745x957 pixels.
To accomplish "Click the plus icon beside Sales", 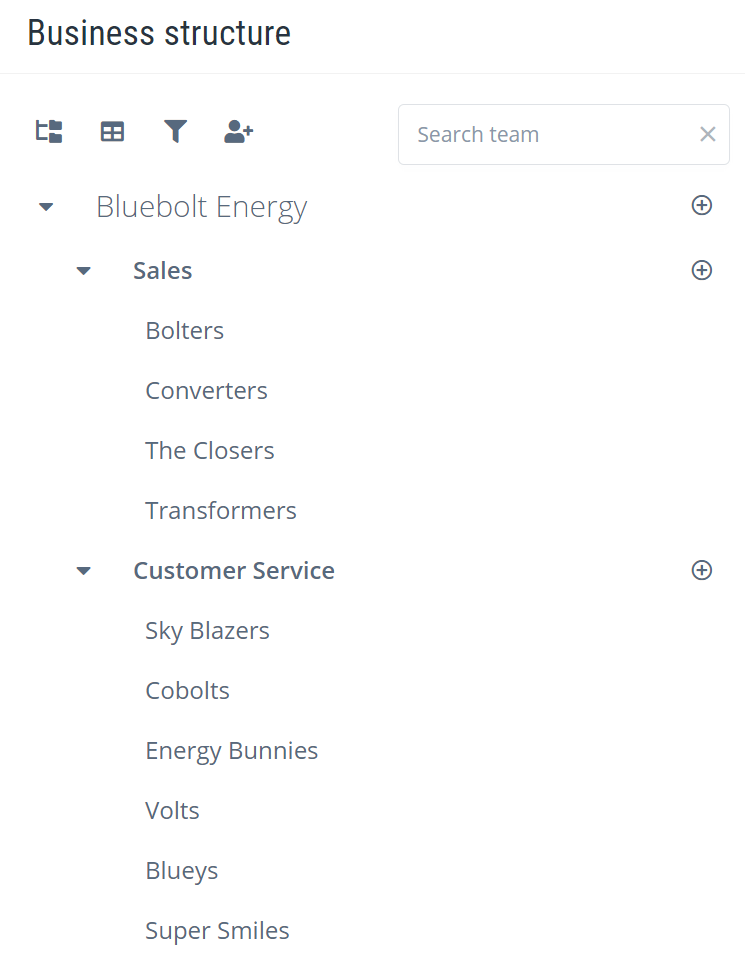I will (702, 270).
